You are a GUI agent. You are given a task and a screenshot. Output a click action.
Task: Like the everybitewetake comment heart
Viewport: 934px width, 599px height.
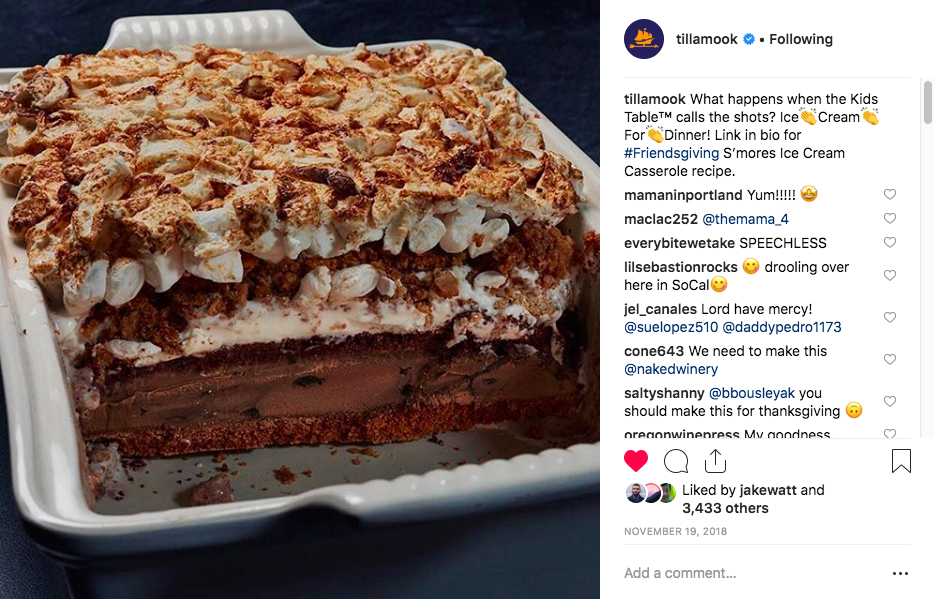click(890, 242)
